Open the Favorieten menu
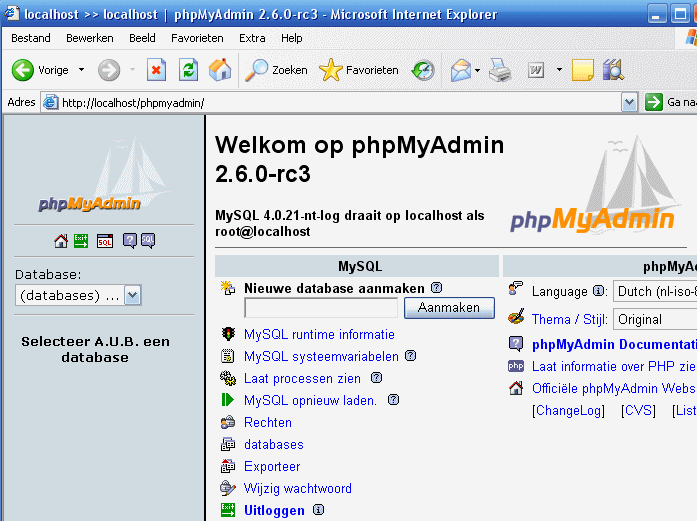The width and height of the screenshot is (697, 521). [197, 38]
